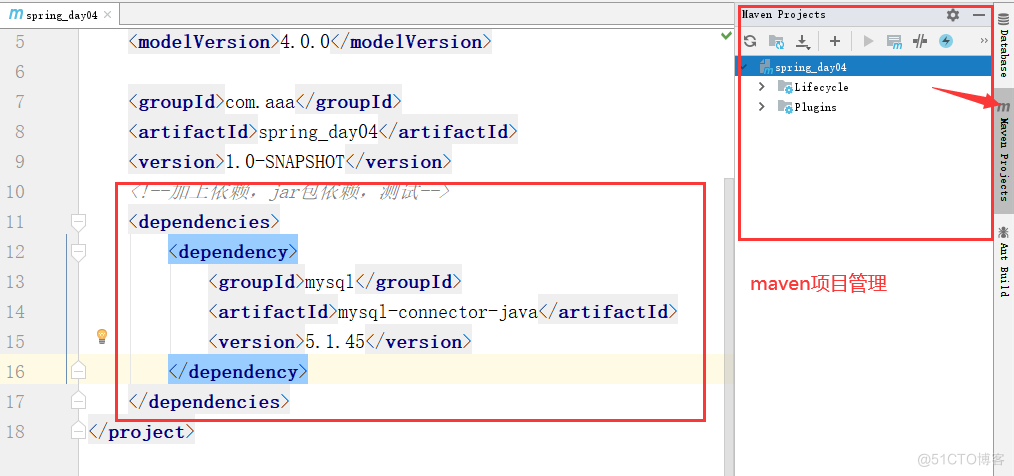The height and width of the screenshot is (476, 1014).
Task: Hide the Maven Projects panel
Action: (x=978, y=15)
